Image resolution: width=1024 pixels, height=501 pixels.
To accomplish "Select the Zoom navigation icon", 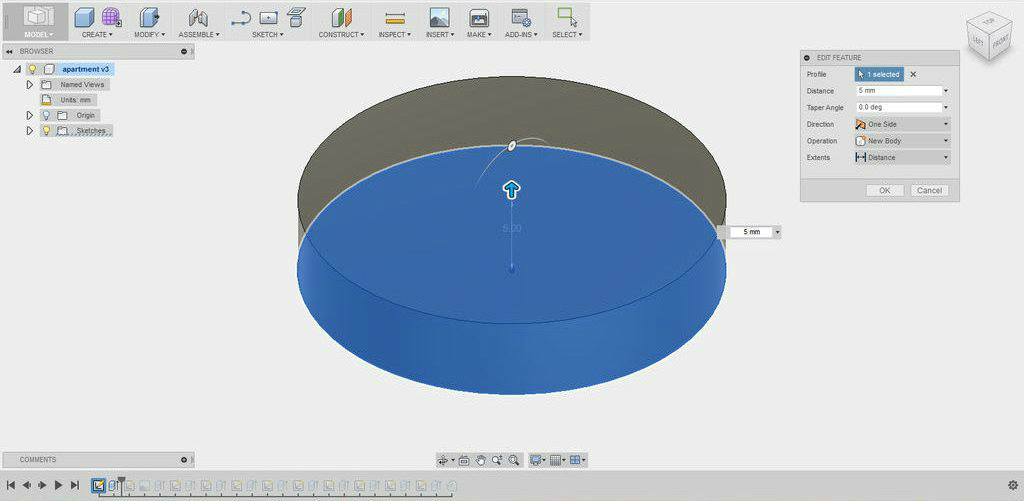I will [x=498, y=461].
